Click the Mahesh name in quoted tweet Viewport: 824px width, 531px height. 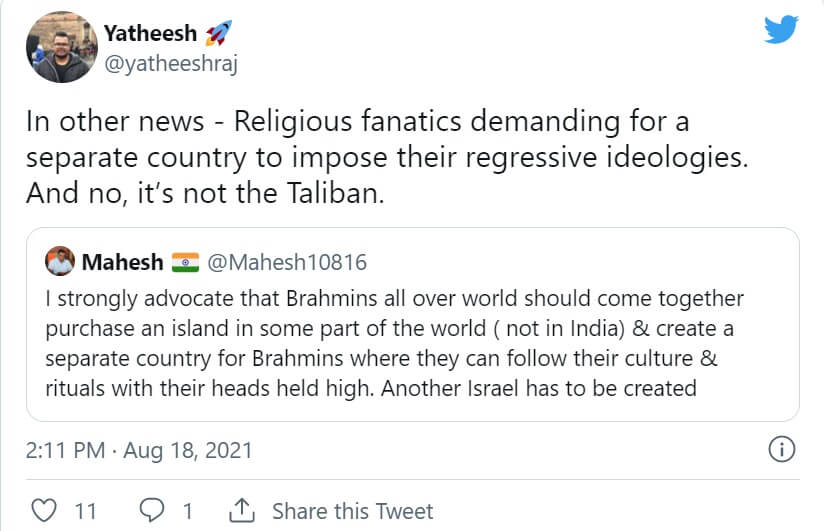click(x=122, y=263)
